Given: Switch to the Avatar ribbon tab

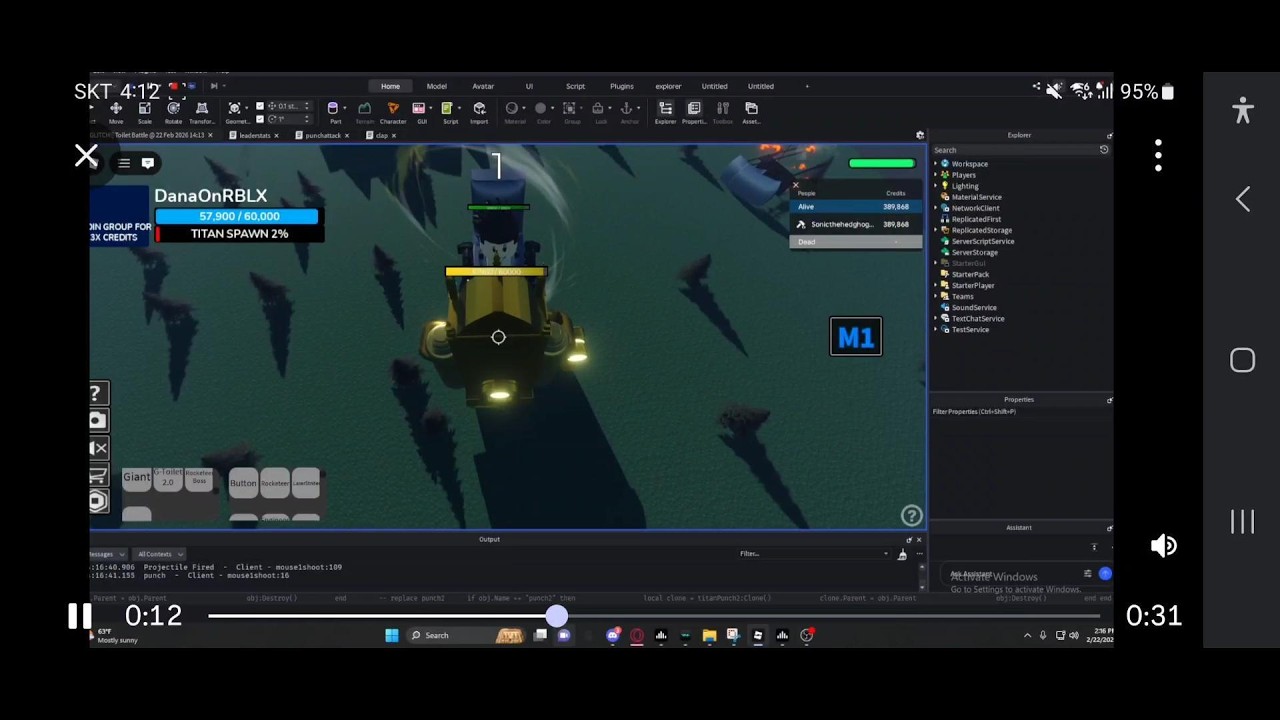Looking at the screenshot, I should [483, 86].
